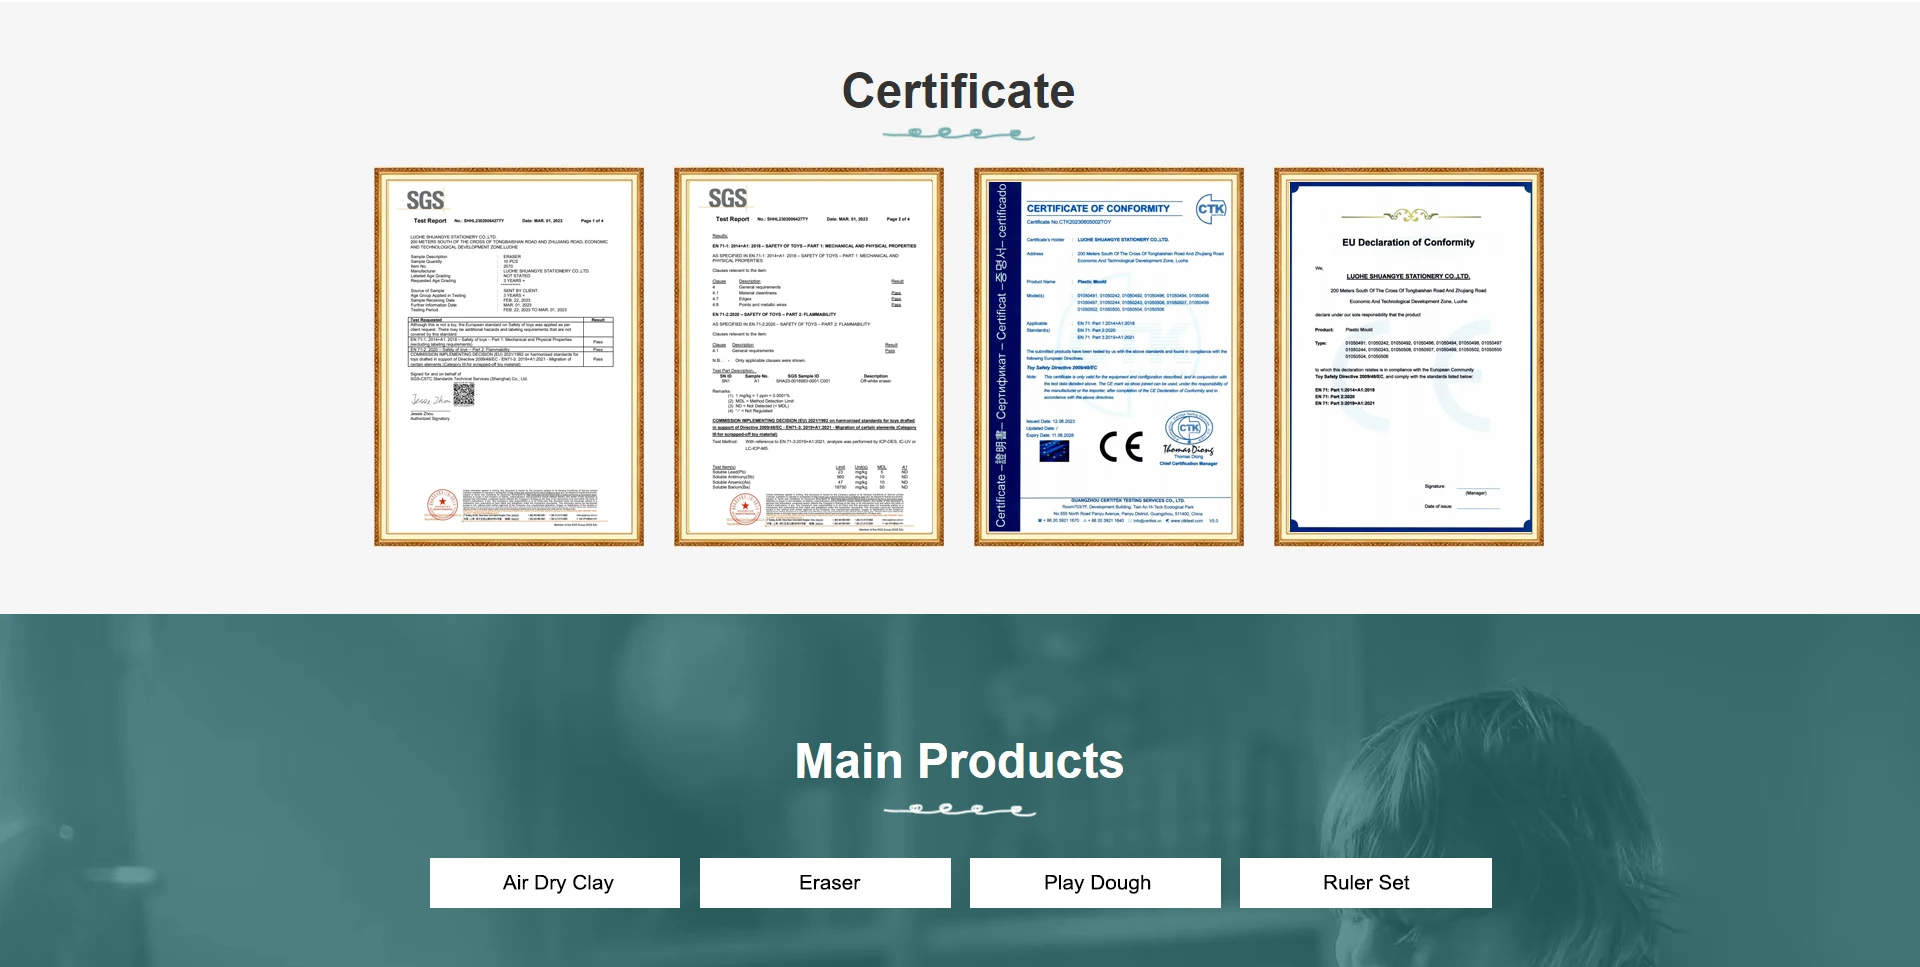Click the Main Products heading

click(x=959, y=761)
